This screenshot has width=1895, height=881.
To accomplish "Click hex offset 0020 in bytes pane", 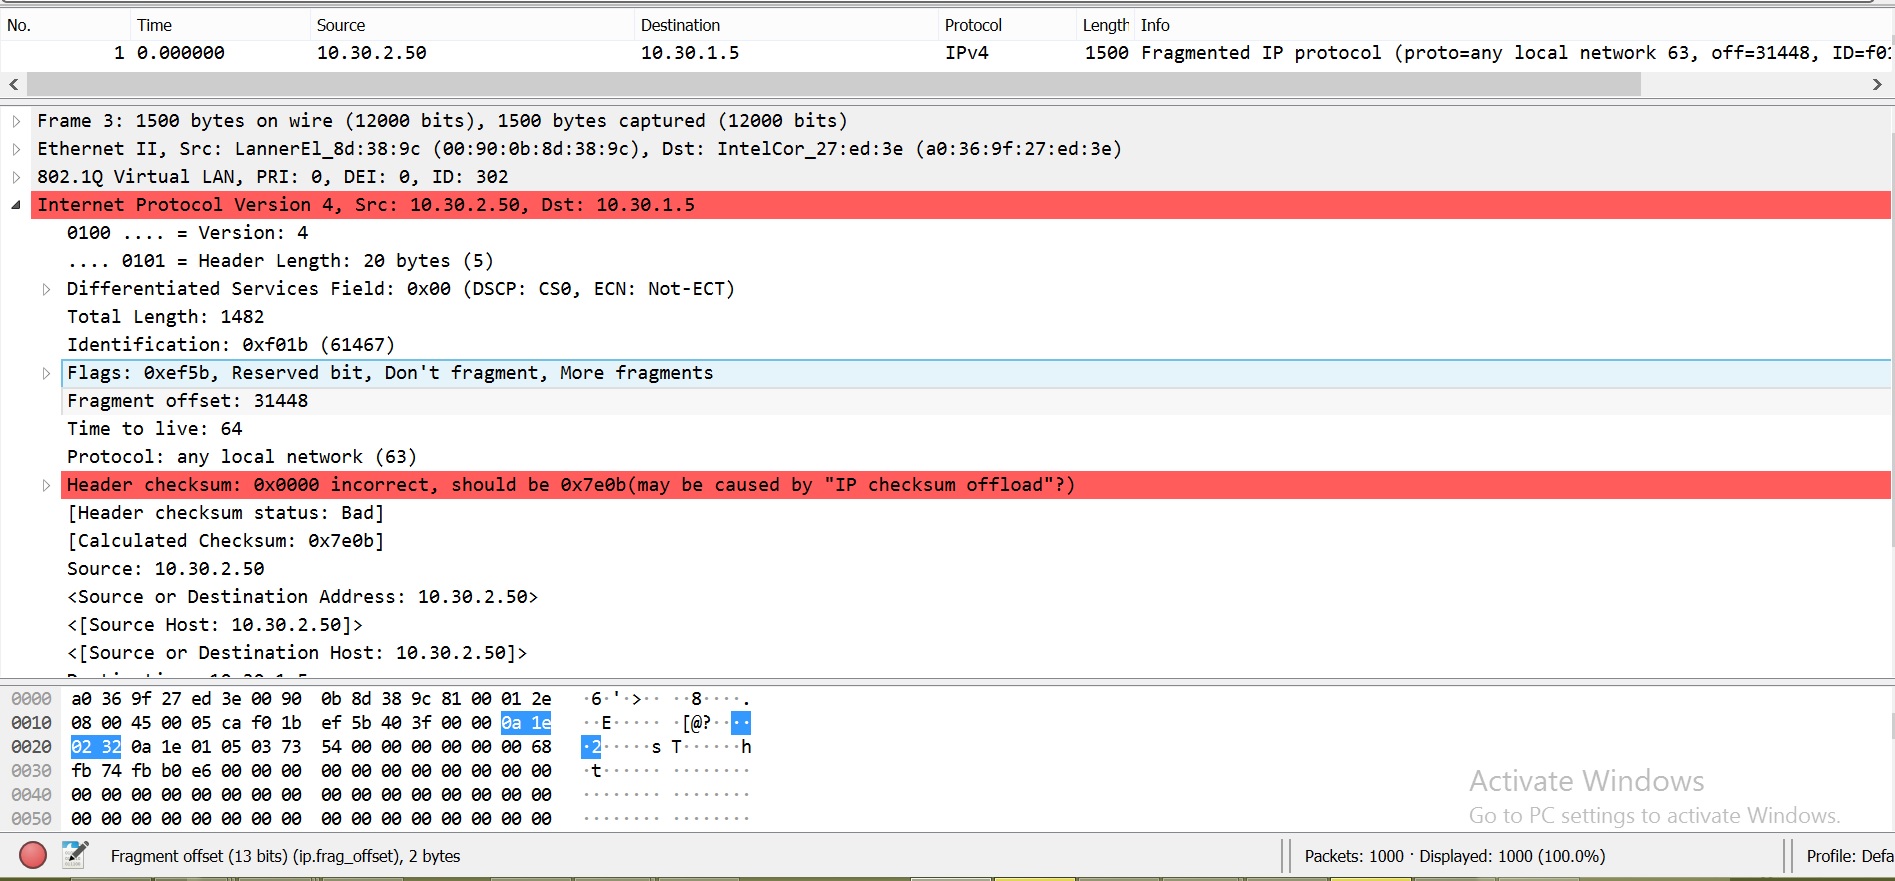I will pyautogui.click(x=31, y=747).
